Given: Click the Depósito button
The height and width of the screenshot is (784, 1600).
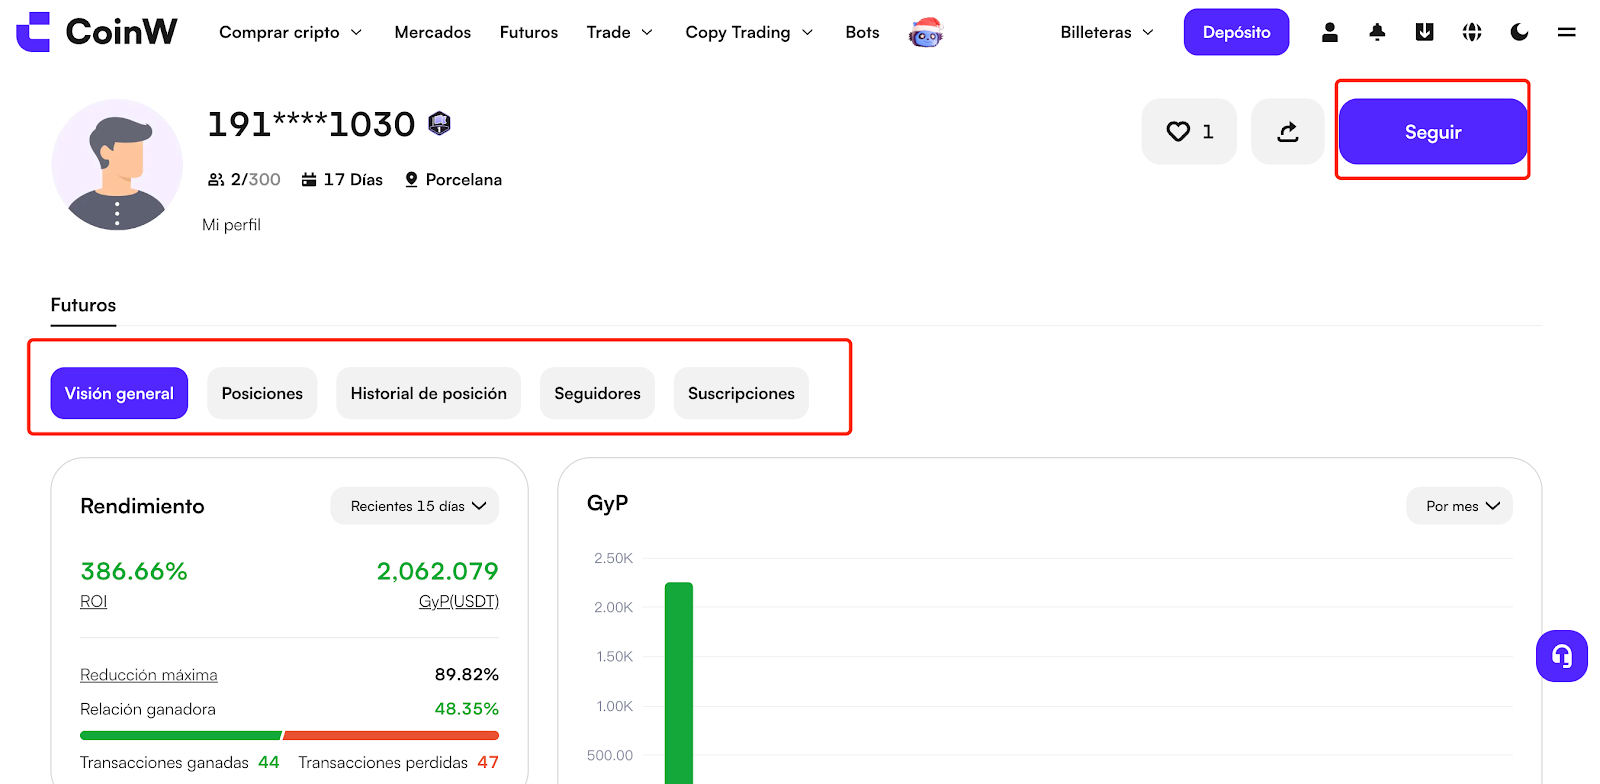Looking at the screenshot, I should point(1236,32).
